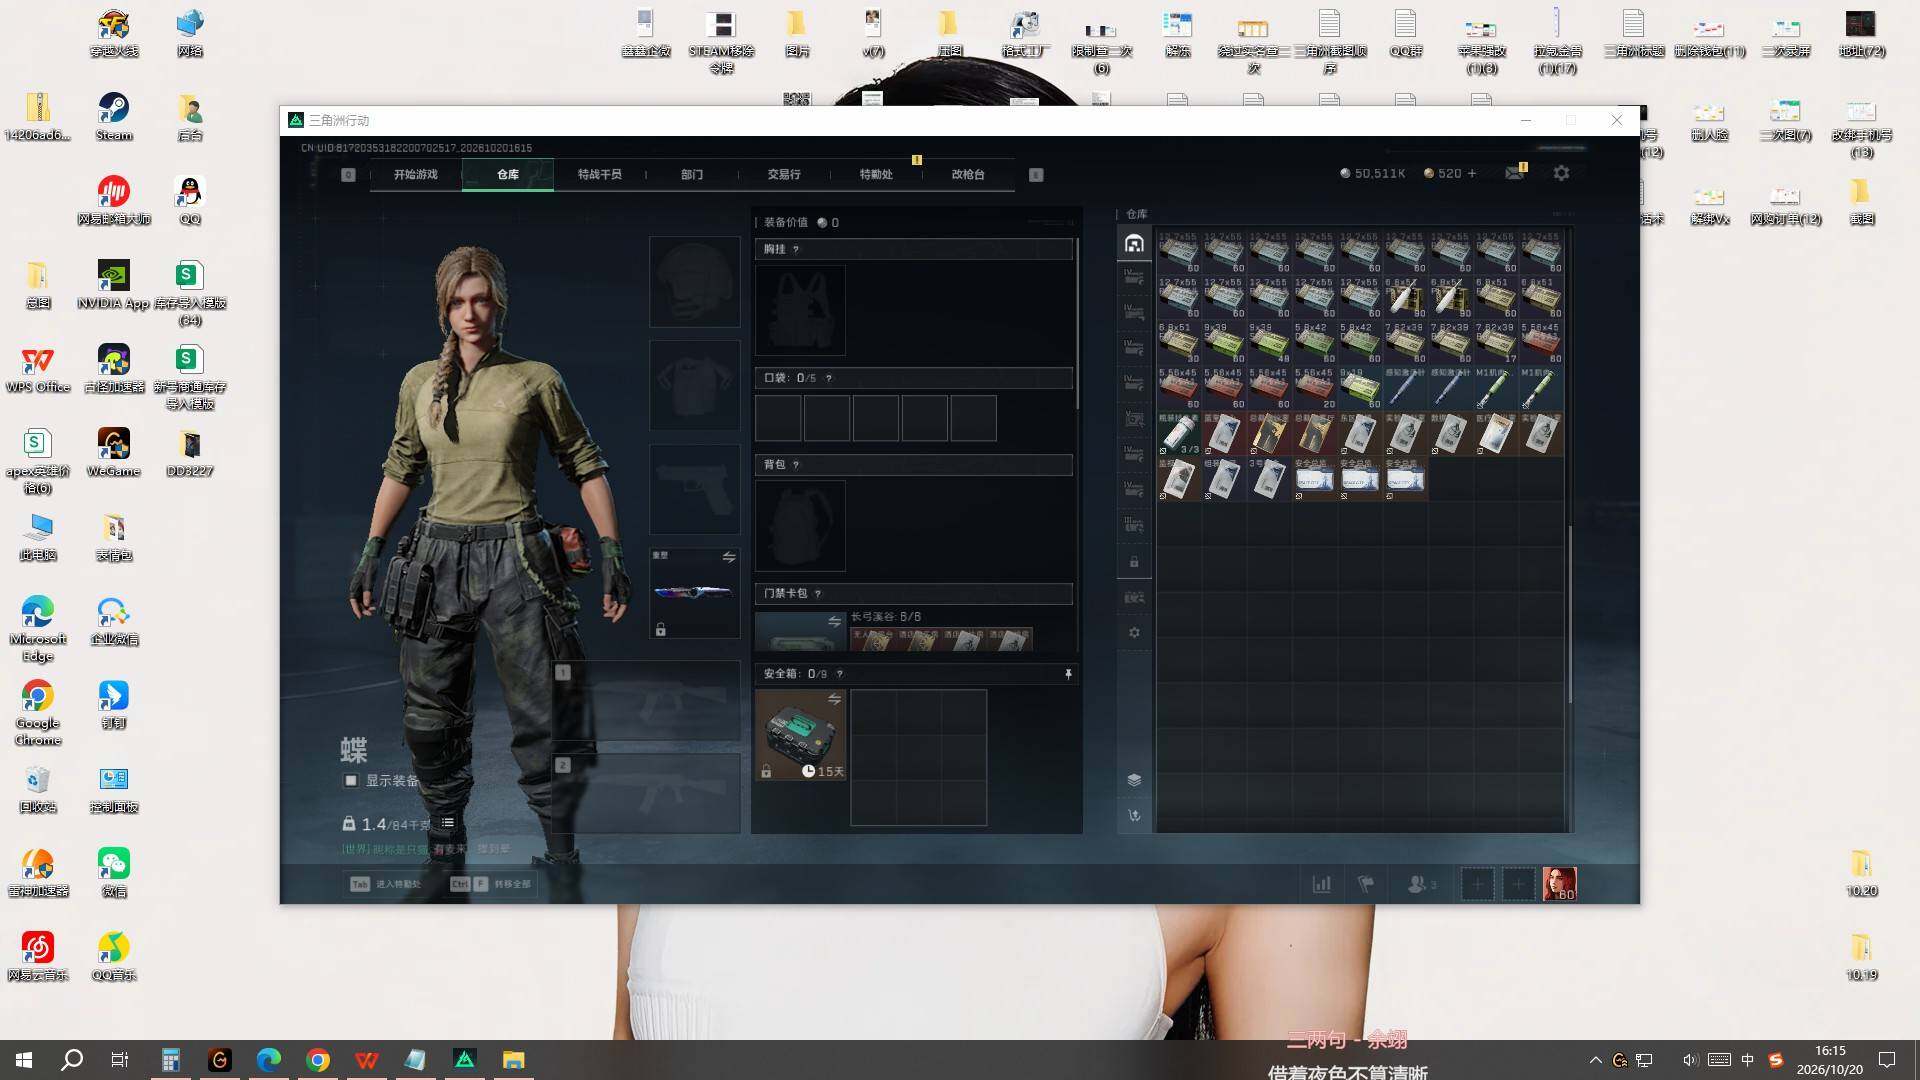Select the first 12.7x55 ammo box
The width and height of the screenshot is (1920, 1080).
click(x=1179, y=252)
